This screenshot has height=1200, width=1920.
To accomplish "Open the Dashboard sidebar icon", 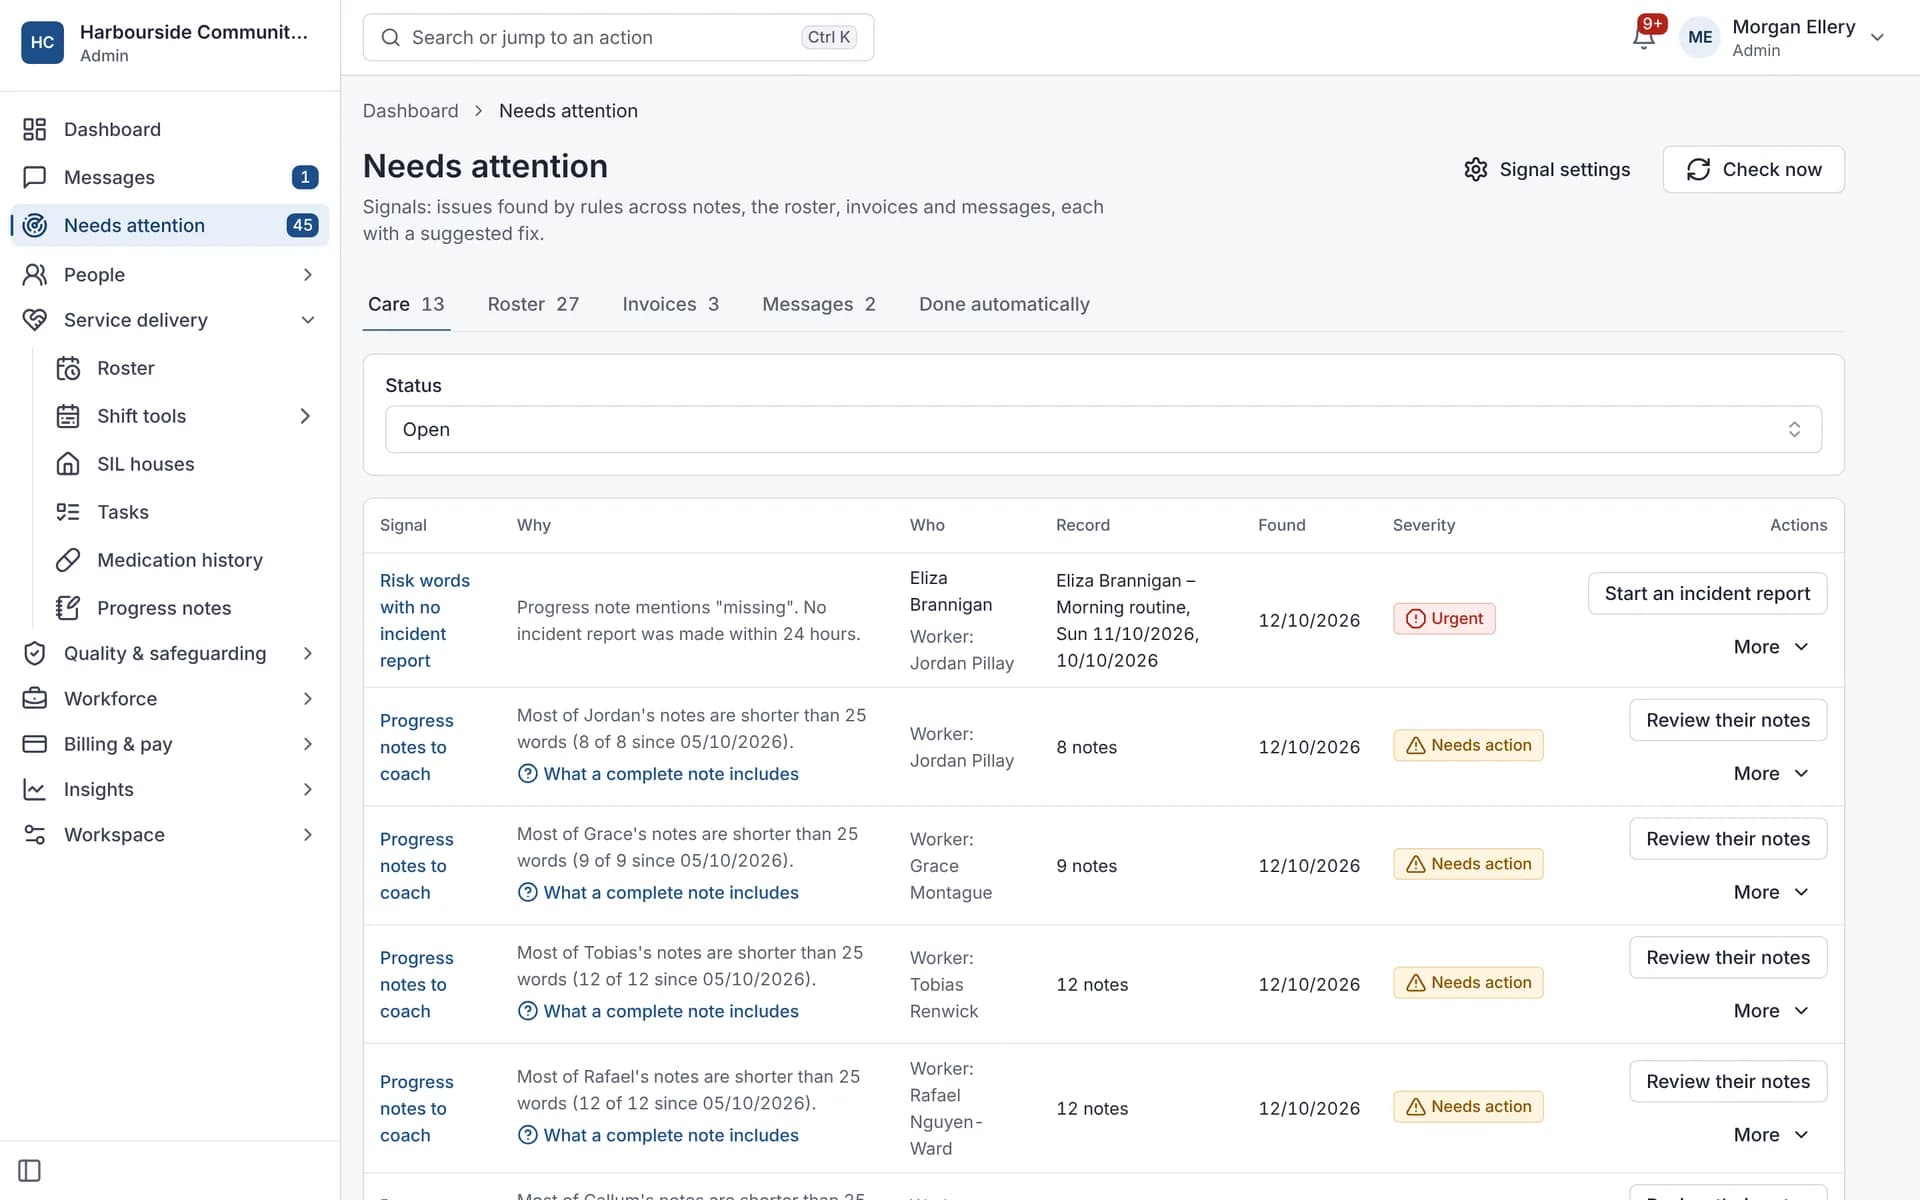I will coord(35,129).
